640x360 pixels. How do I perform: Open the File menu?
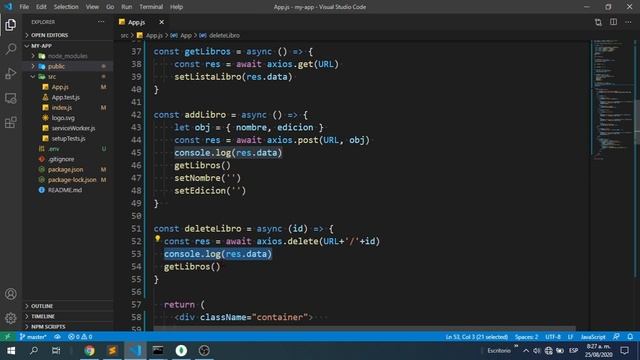pyautogui.click(x=24, y=7)
